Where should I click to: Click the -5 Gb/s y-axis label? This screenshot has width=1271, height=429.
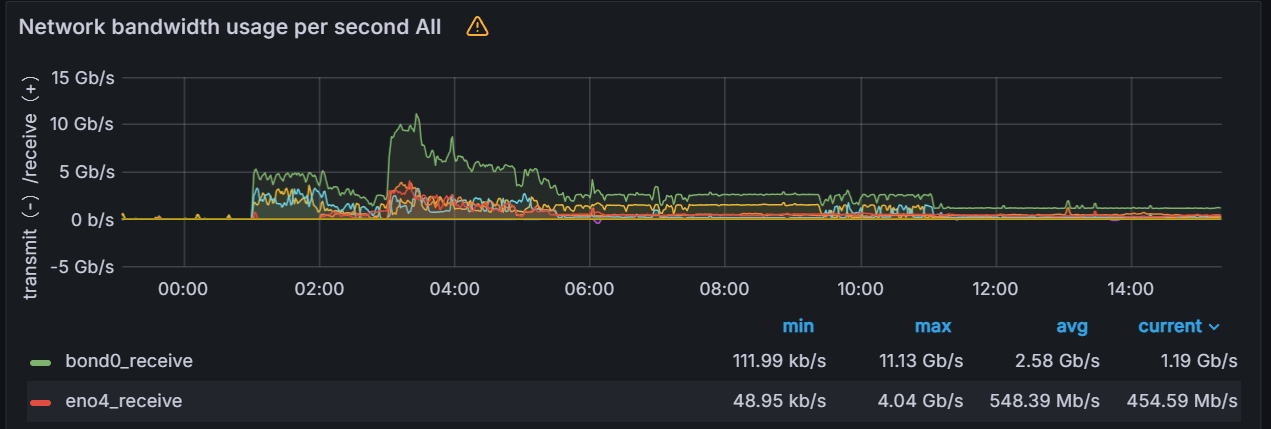pos(82,267)
